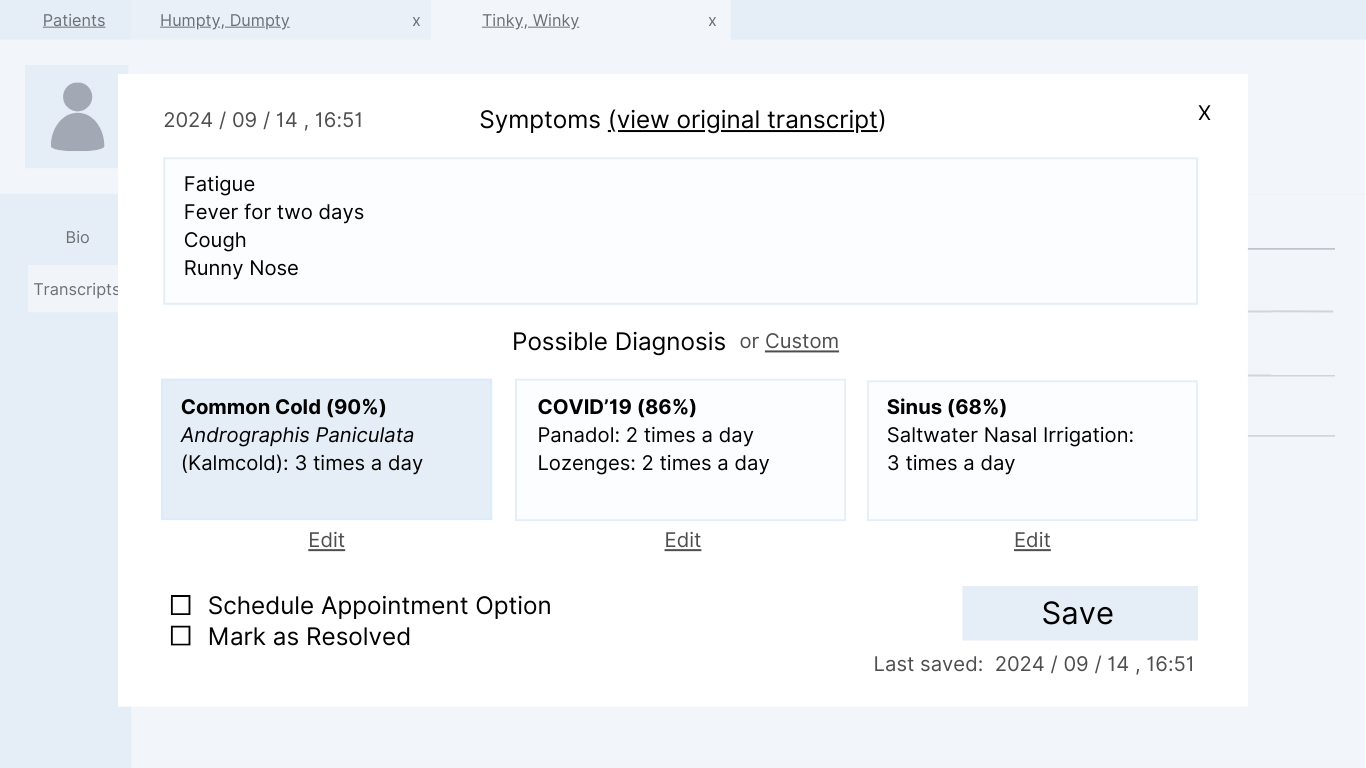This screenshot has height=768, width=1366.
Task: Switch to Humpty, Dumpty patient tab
Action: click(x=225, y=21)
